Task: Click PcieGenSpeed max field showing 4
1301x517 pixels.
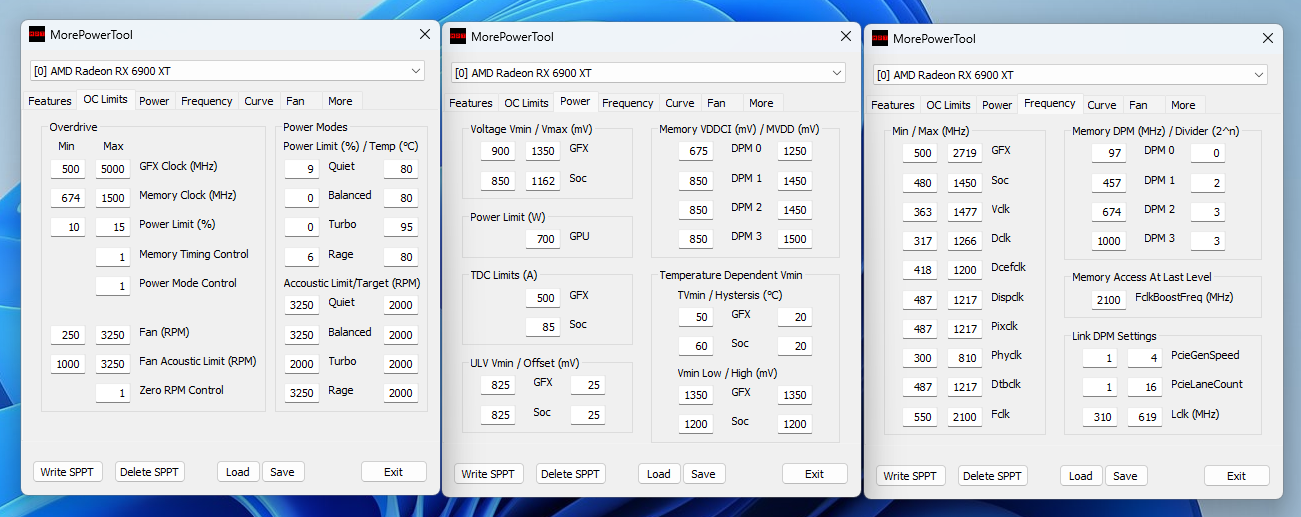Action: pos(1145,358)
